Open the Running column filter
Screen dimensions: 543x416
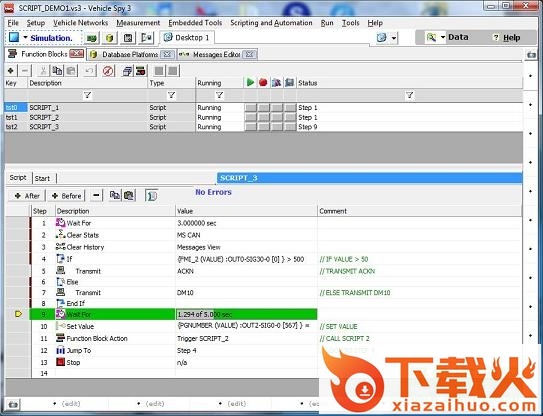[x=219, y=95]
